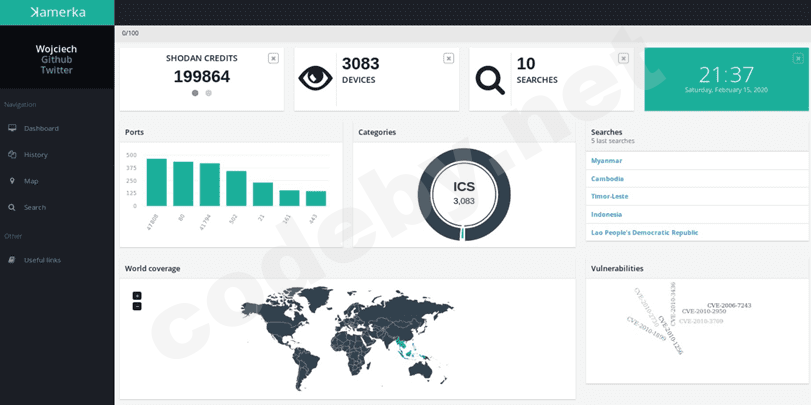Click the History icon in sidebar
This screenshot has width=811, height=405.
click(x=12, y=154)
